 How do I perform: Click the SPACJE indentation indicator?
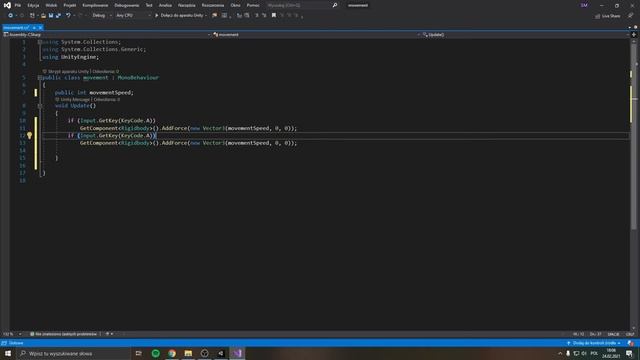pos(613,334)
